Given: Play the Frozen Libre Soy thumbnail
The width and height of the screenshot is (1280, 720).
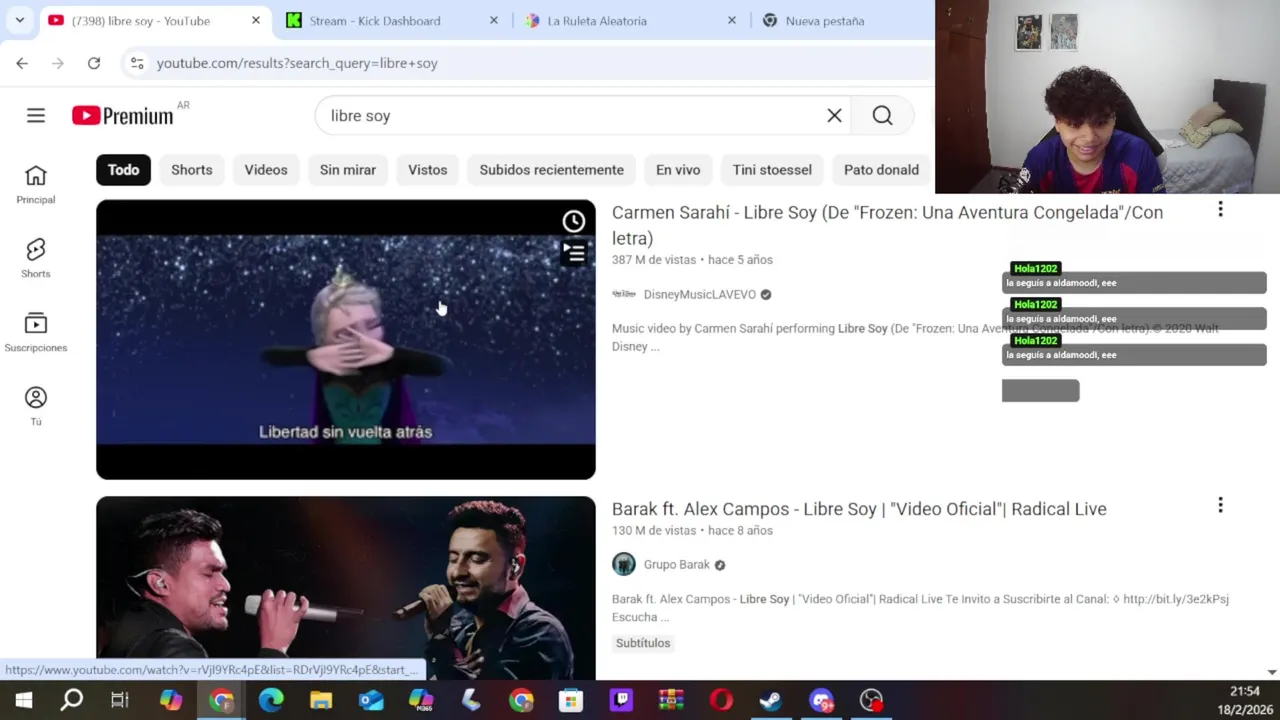Looking at the screenshot, I should [x=346, y=340].
